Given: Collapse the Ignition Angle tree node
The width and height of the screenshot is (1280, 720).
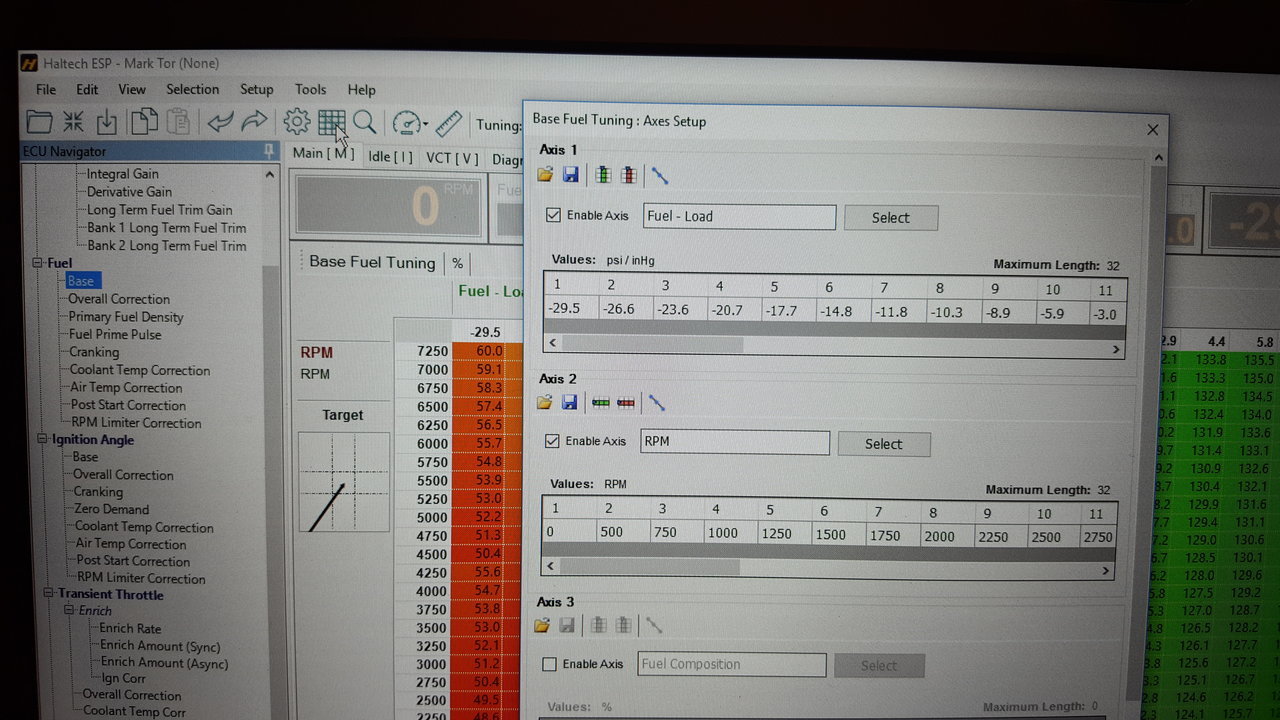Looking at the screenshot, I should point(41,440).
